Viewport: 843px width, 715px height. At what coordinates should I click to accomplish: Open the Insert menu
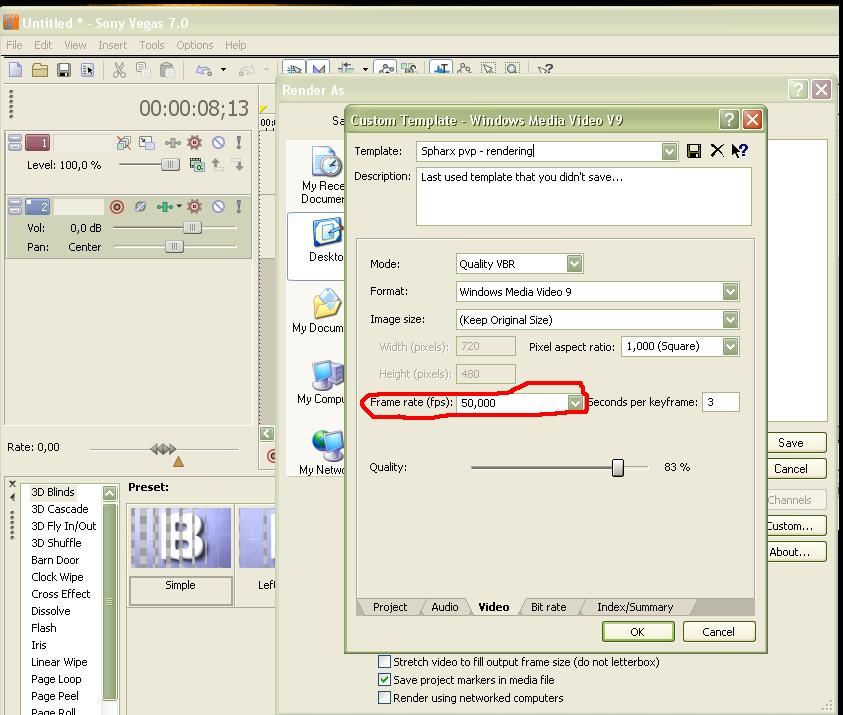[112, 45]
